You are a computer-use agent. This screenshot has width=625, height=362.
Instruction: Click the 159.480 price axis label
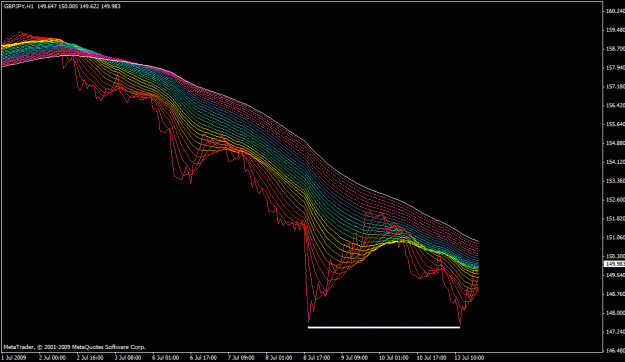pyautogui.click(x=615, y=30)
